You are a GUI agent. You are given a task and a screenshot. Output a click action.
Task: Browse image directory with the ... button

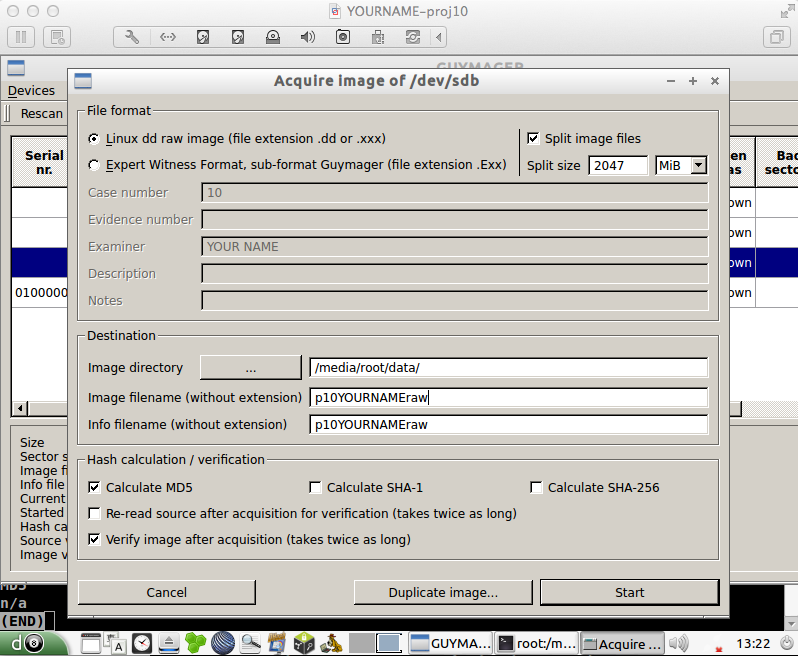pos(250,367)
